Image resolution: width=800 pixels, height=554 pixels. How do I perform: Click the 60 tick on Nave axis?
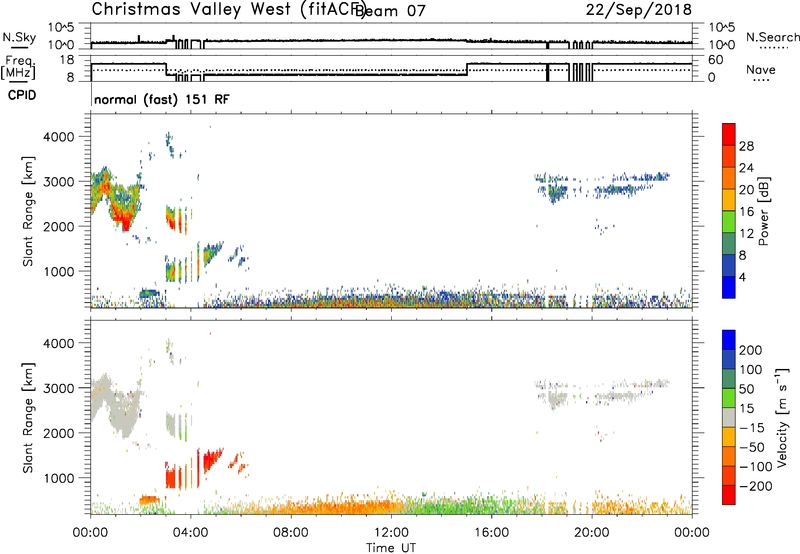click(x=716, y=60)
